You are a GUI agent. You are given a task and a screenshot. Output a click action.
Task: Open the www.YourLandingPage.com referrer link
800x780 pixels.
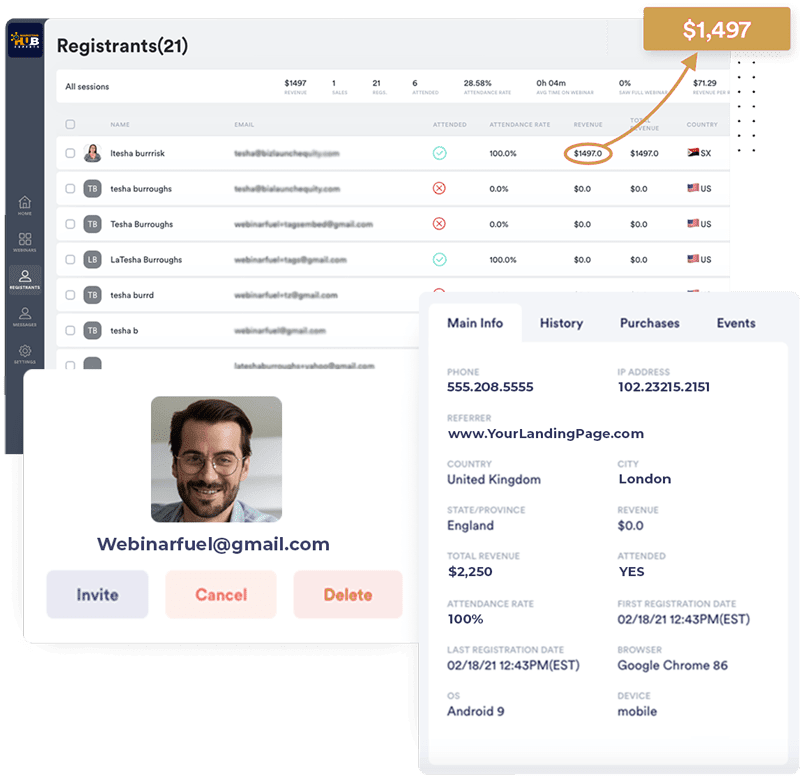(545, 434)
